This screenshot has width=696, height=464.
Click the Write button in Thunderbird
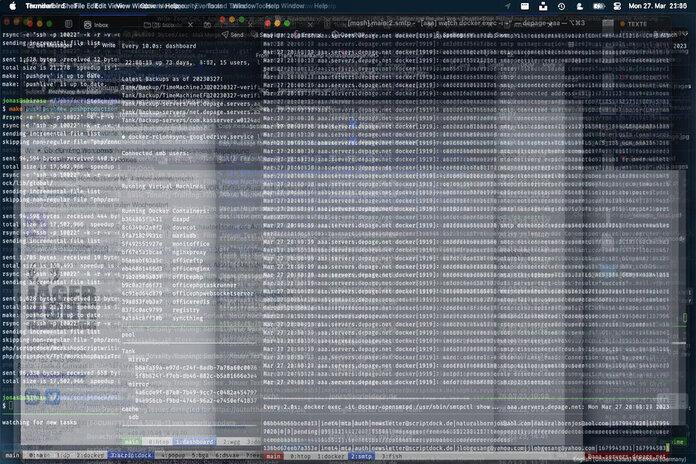pos(105,45)
